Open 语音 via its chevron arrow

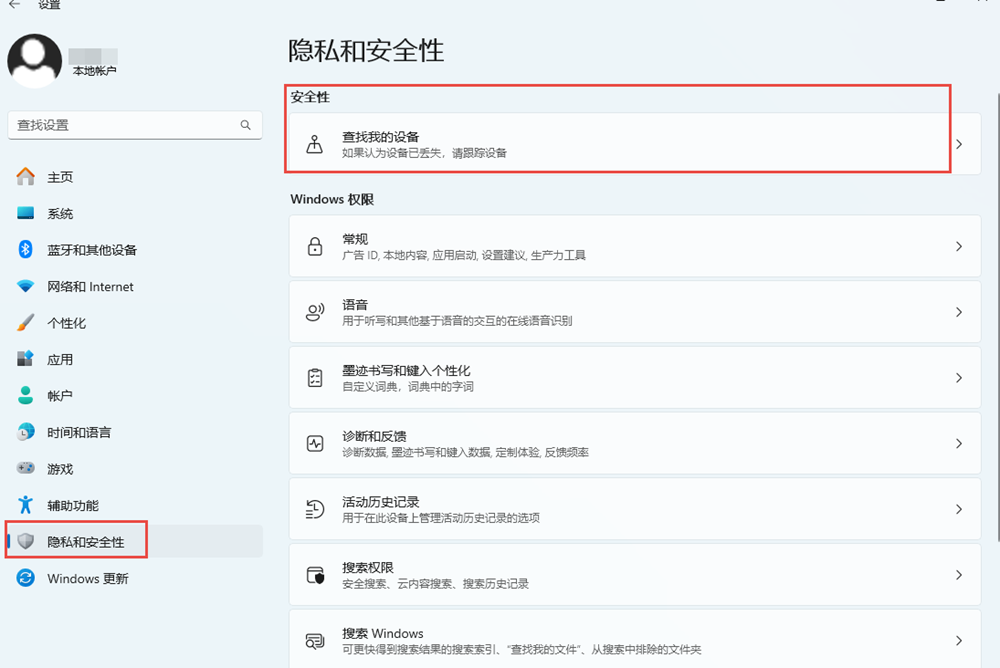point(959,312)
